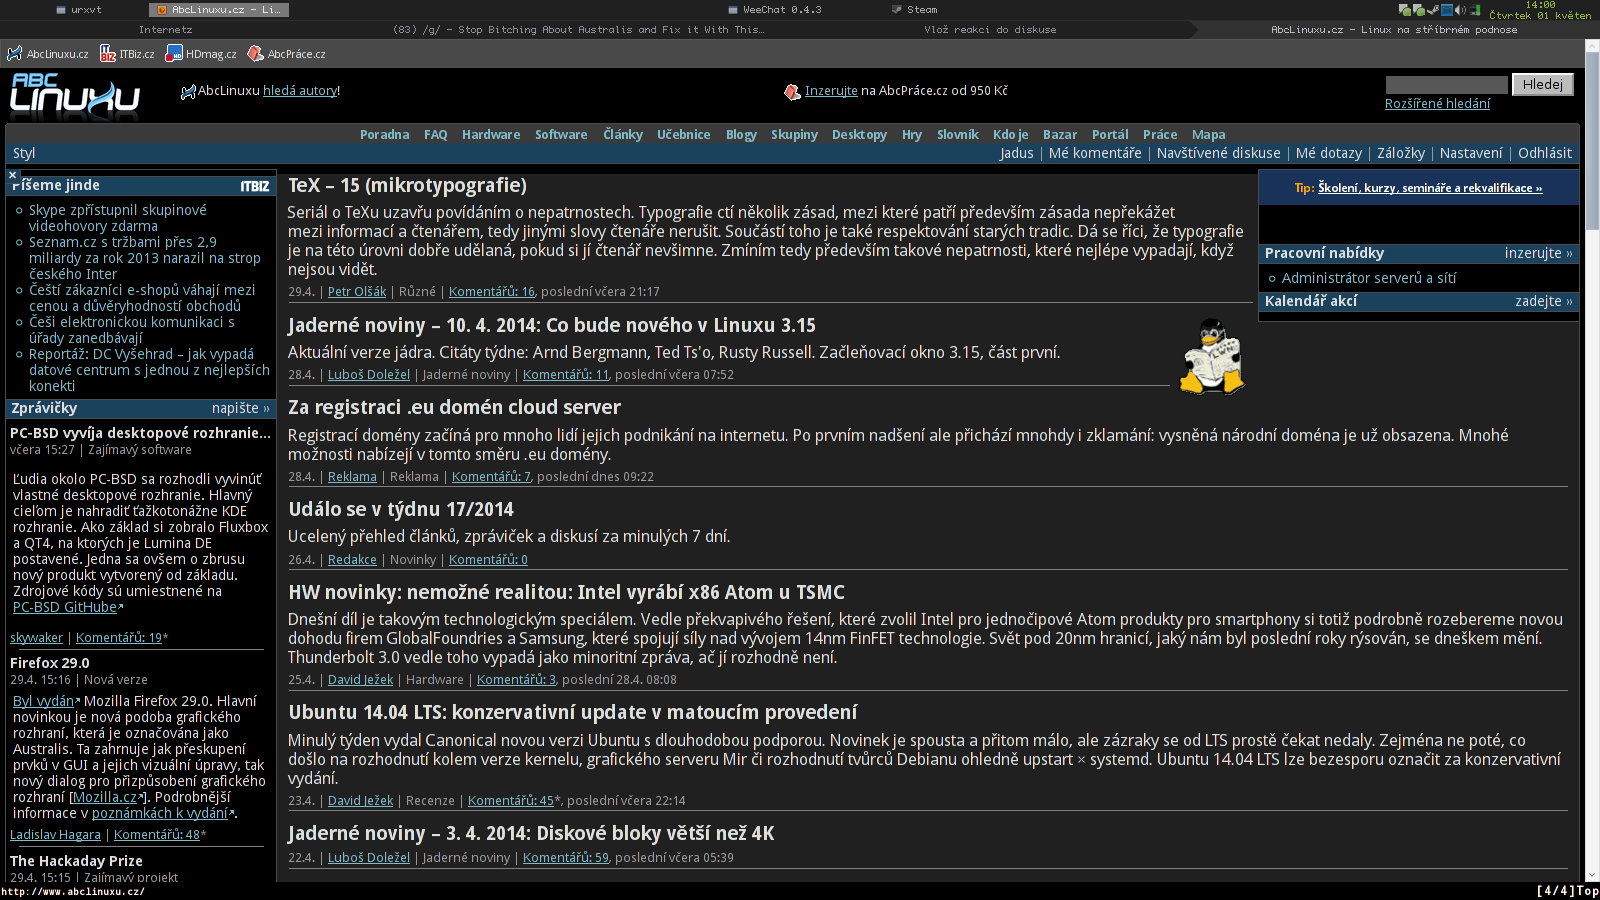Switch to the Internetz browser tab

[x=166, y=30]
